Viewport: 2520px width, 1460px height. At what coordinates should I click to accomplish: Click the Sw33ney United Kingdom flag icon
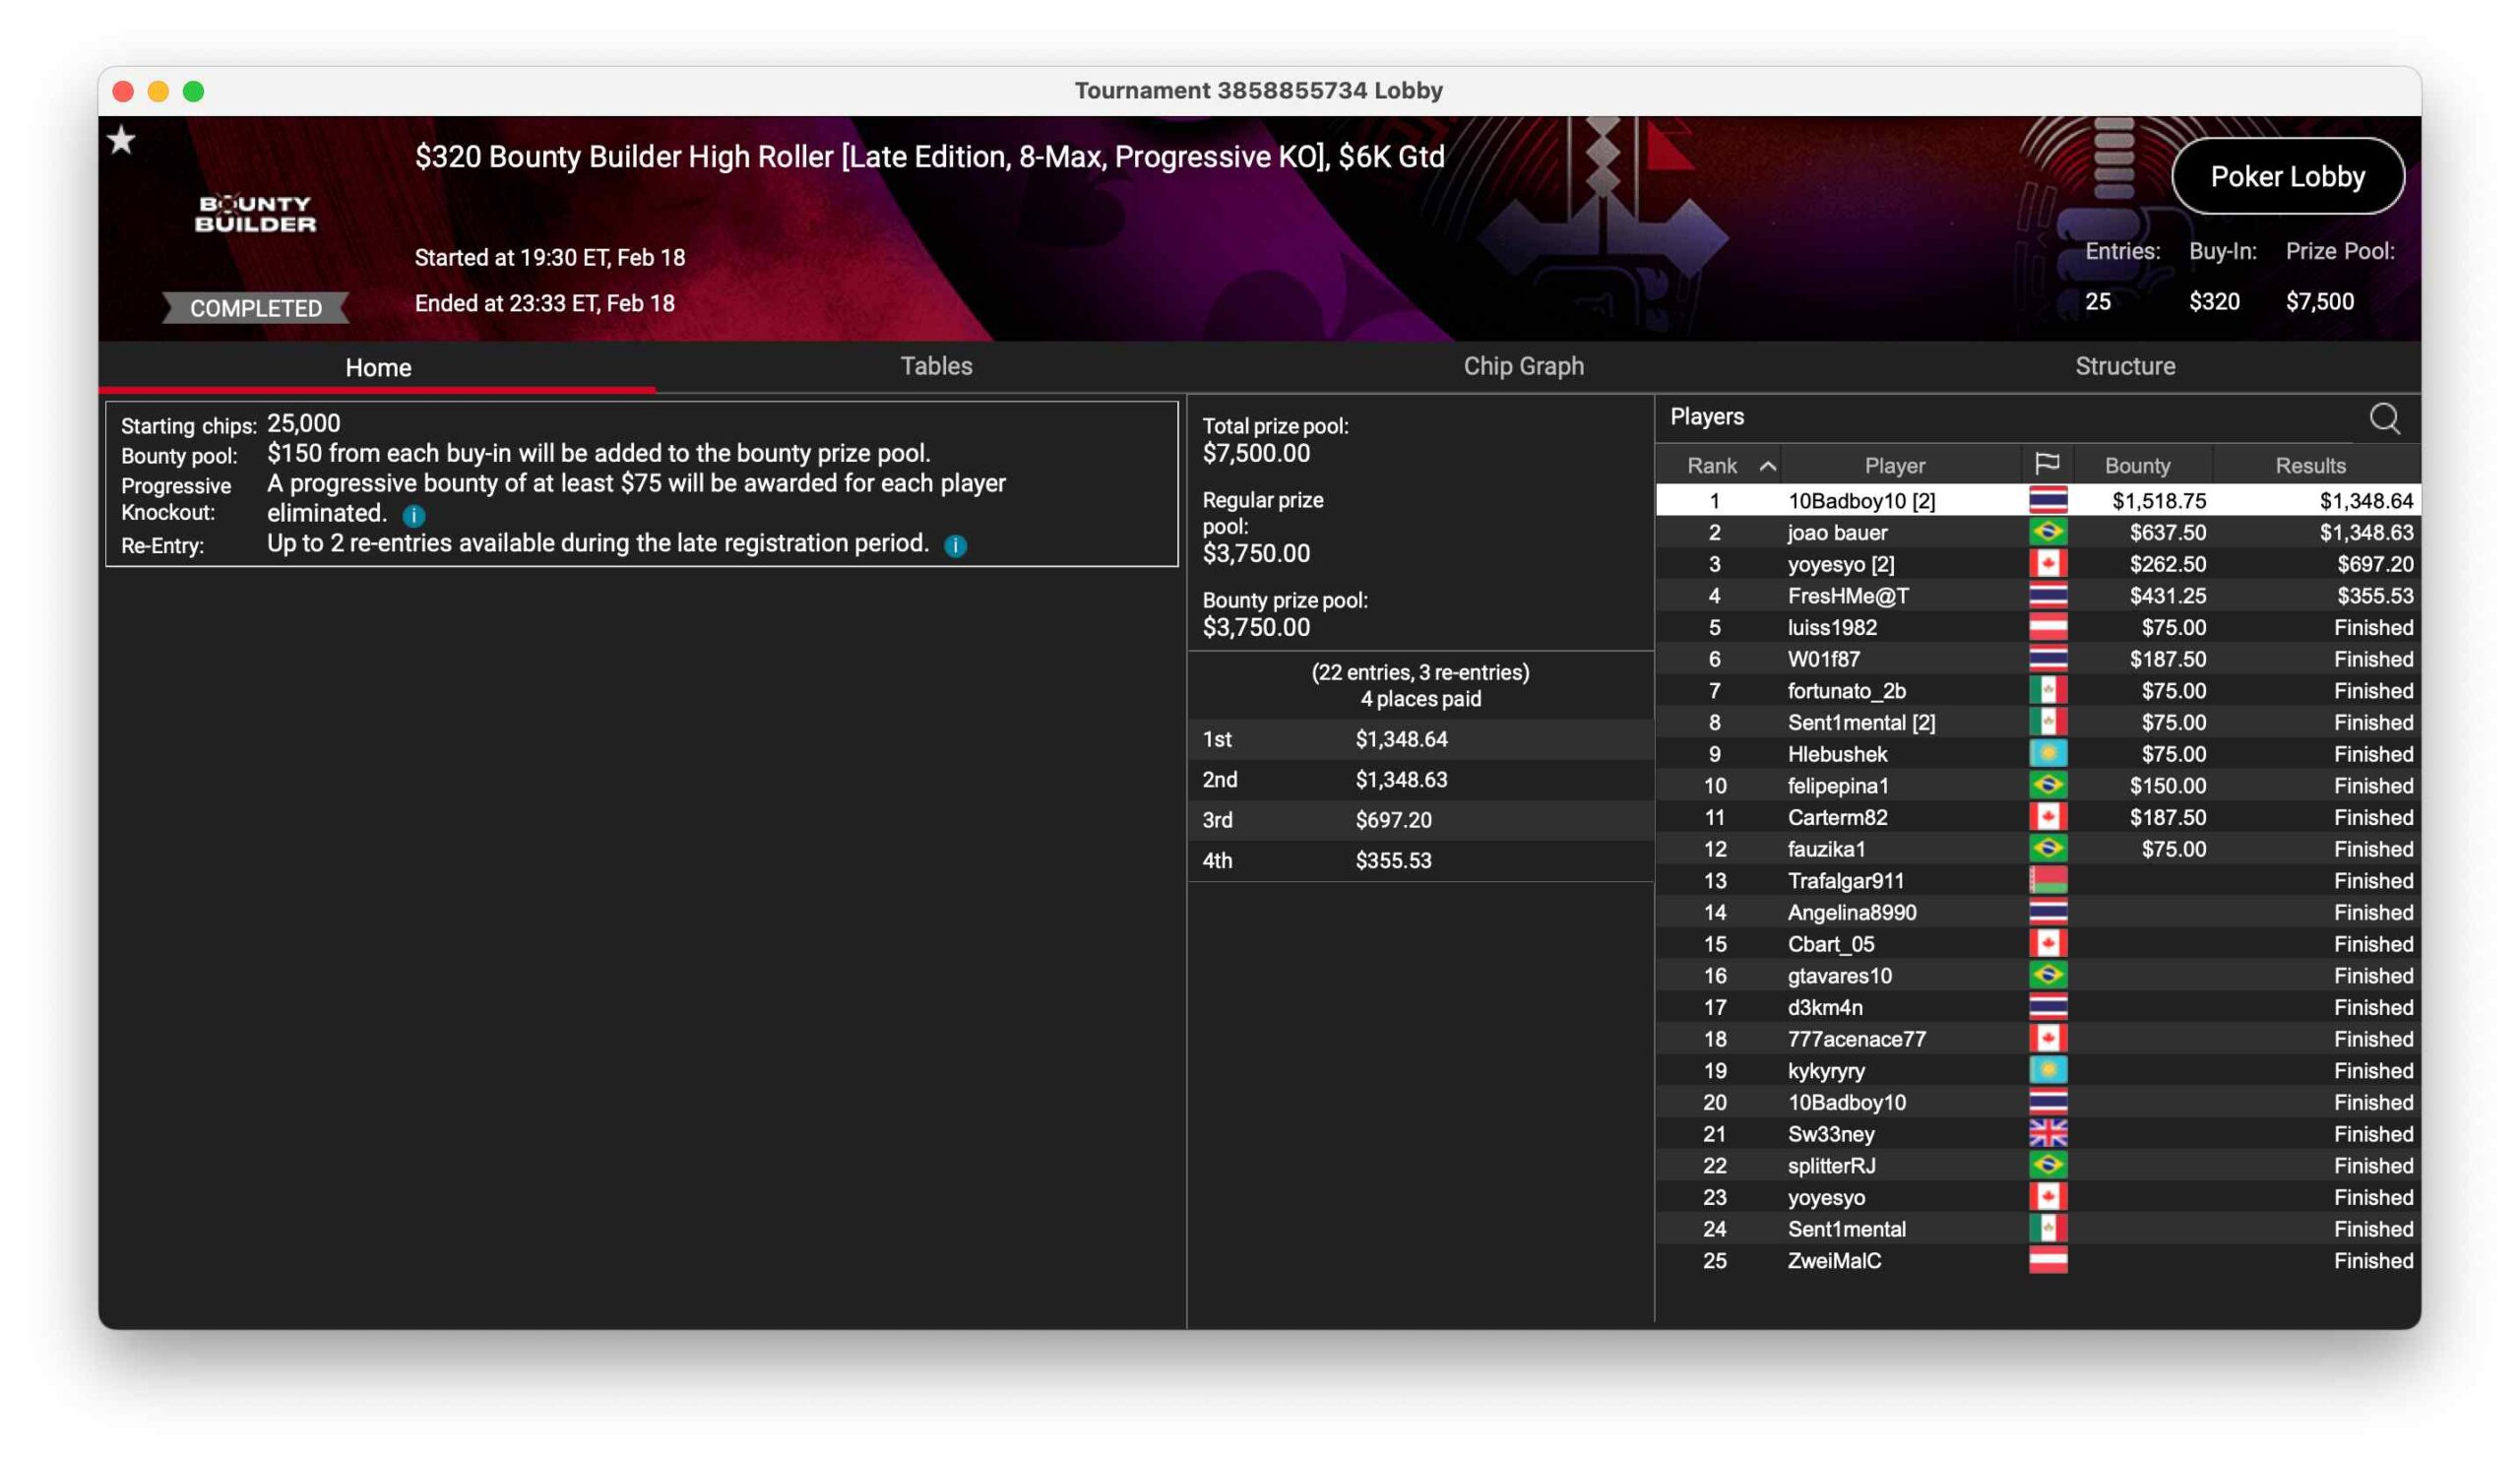[x=2047, y=1133]
